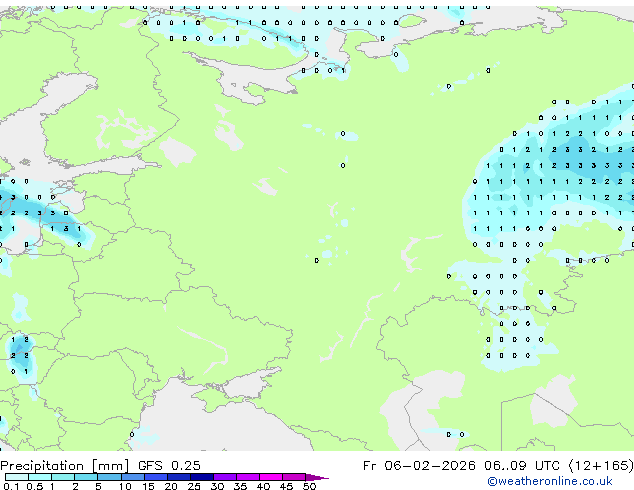Click the legend tick label "0.1"
The height and width of the screenshot is (490, 634).
click(10, 486)
